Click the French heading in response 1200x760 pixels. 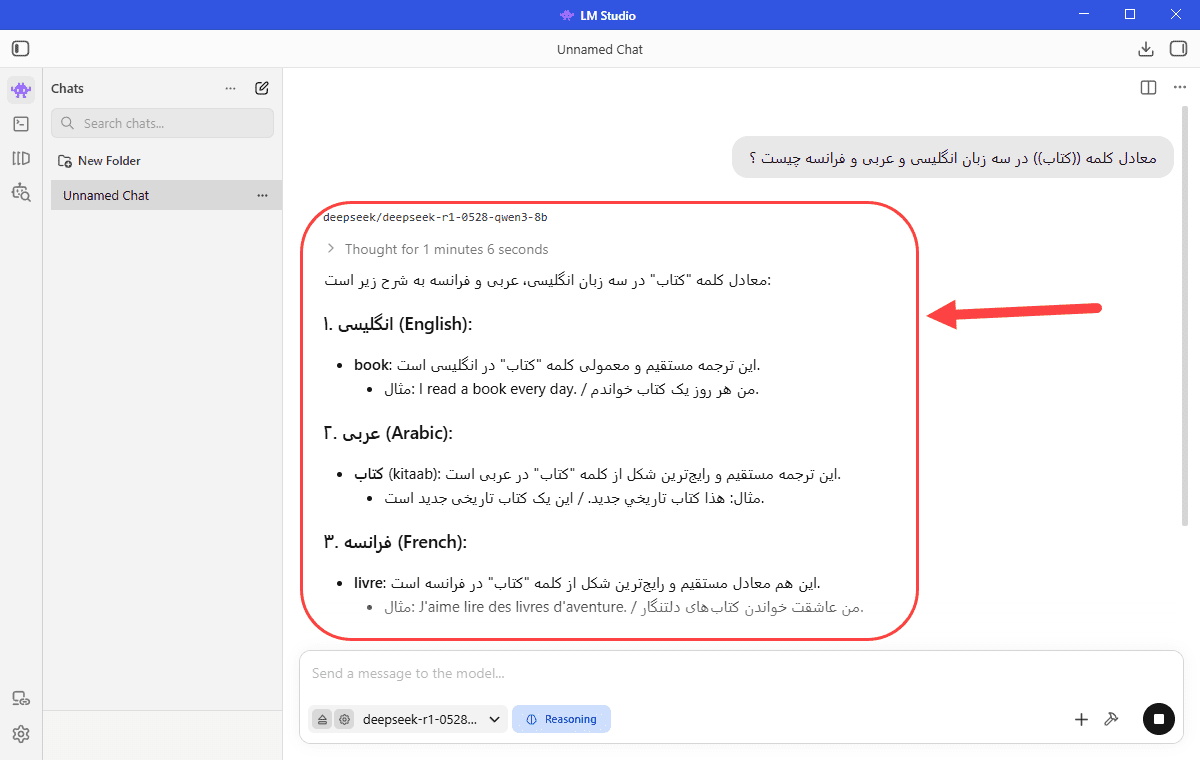pos(395,542)
